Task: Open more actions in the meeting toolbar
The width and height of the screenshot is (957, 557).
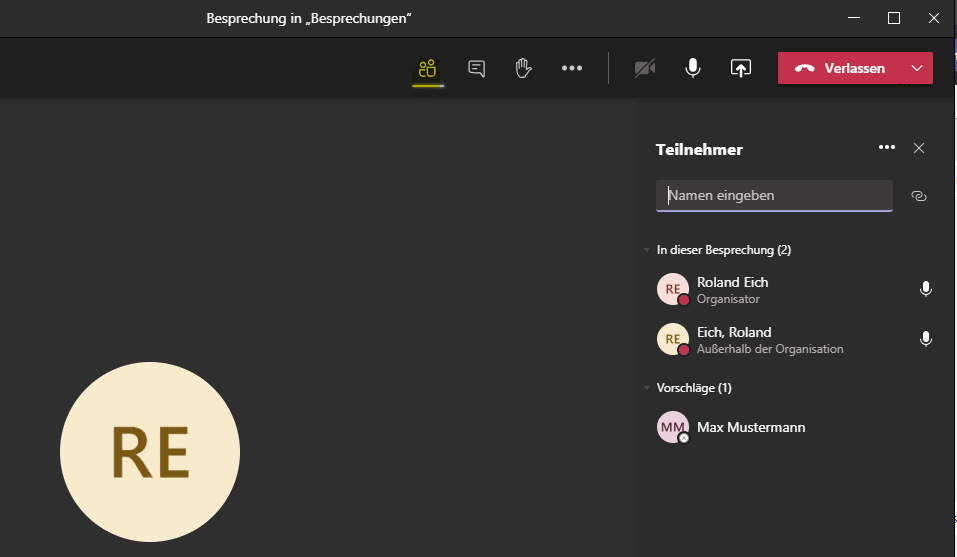Action: tap(572, 68)
